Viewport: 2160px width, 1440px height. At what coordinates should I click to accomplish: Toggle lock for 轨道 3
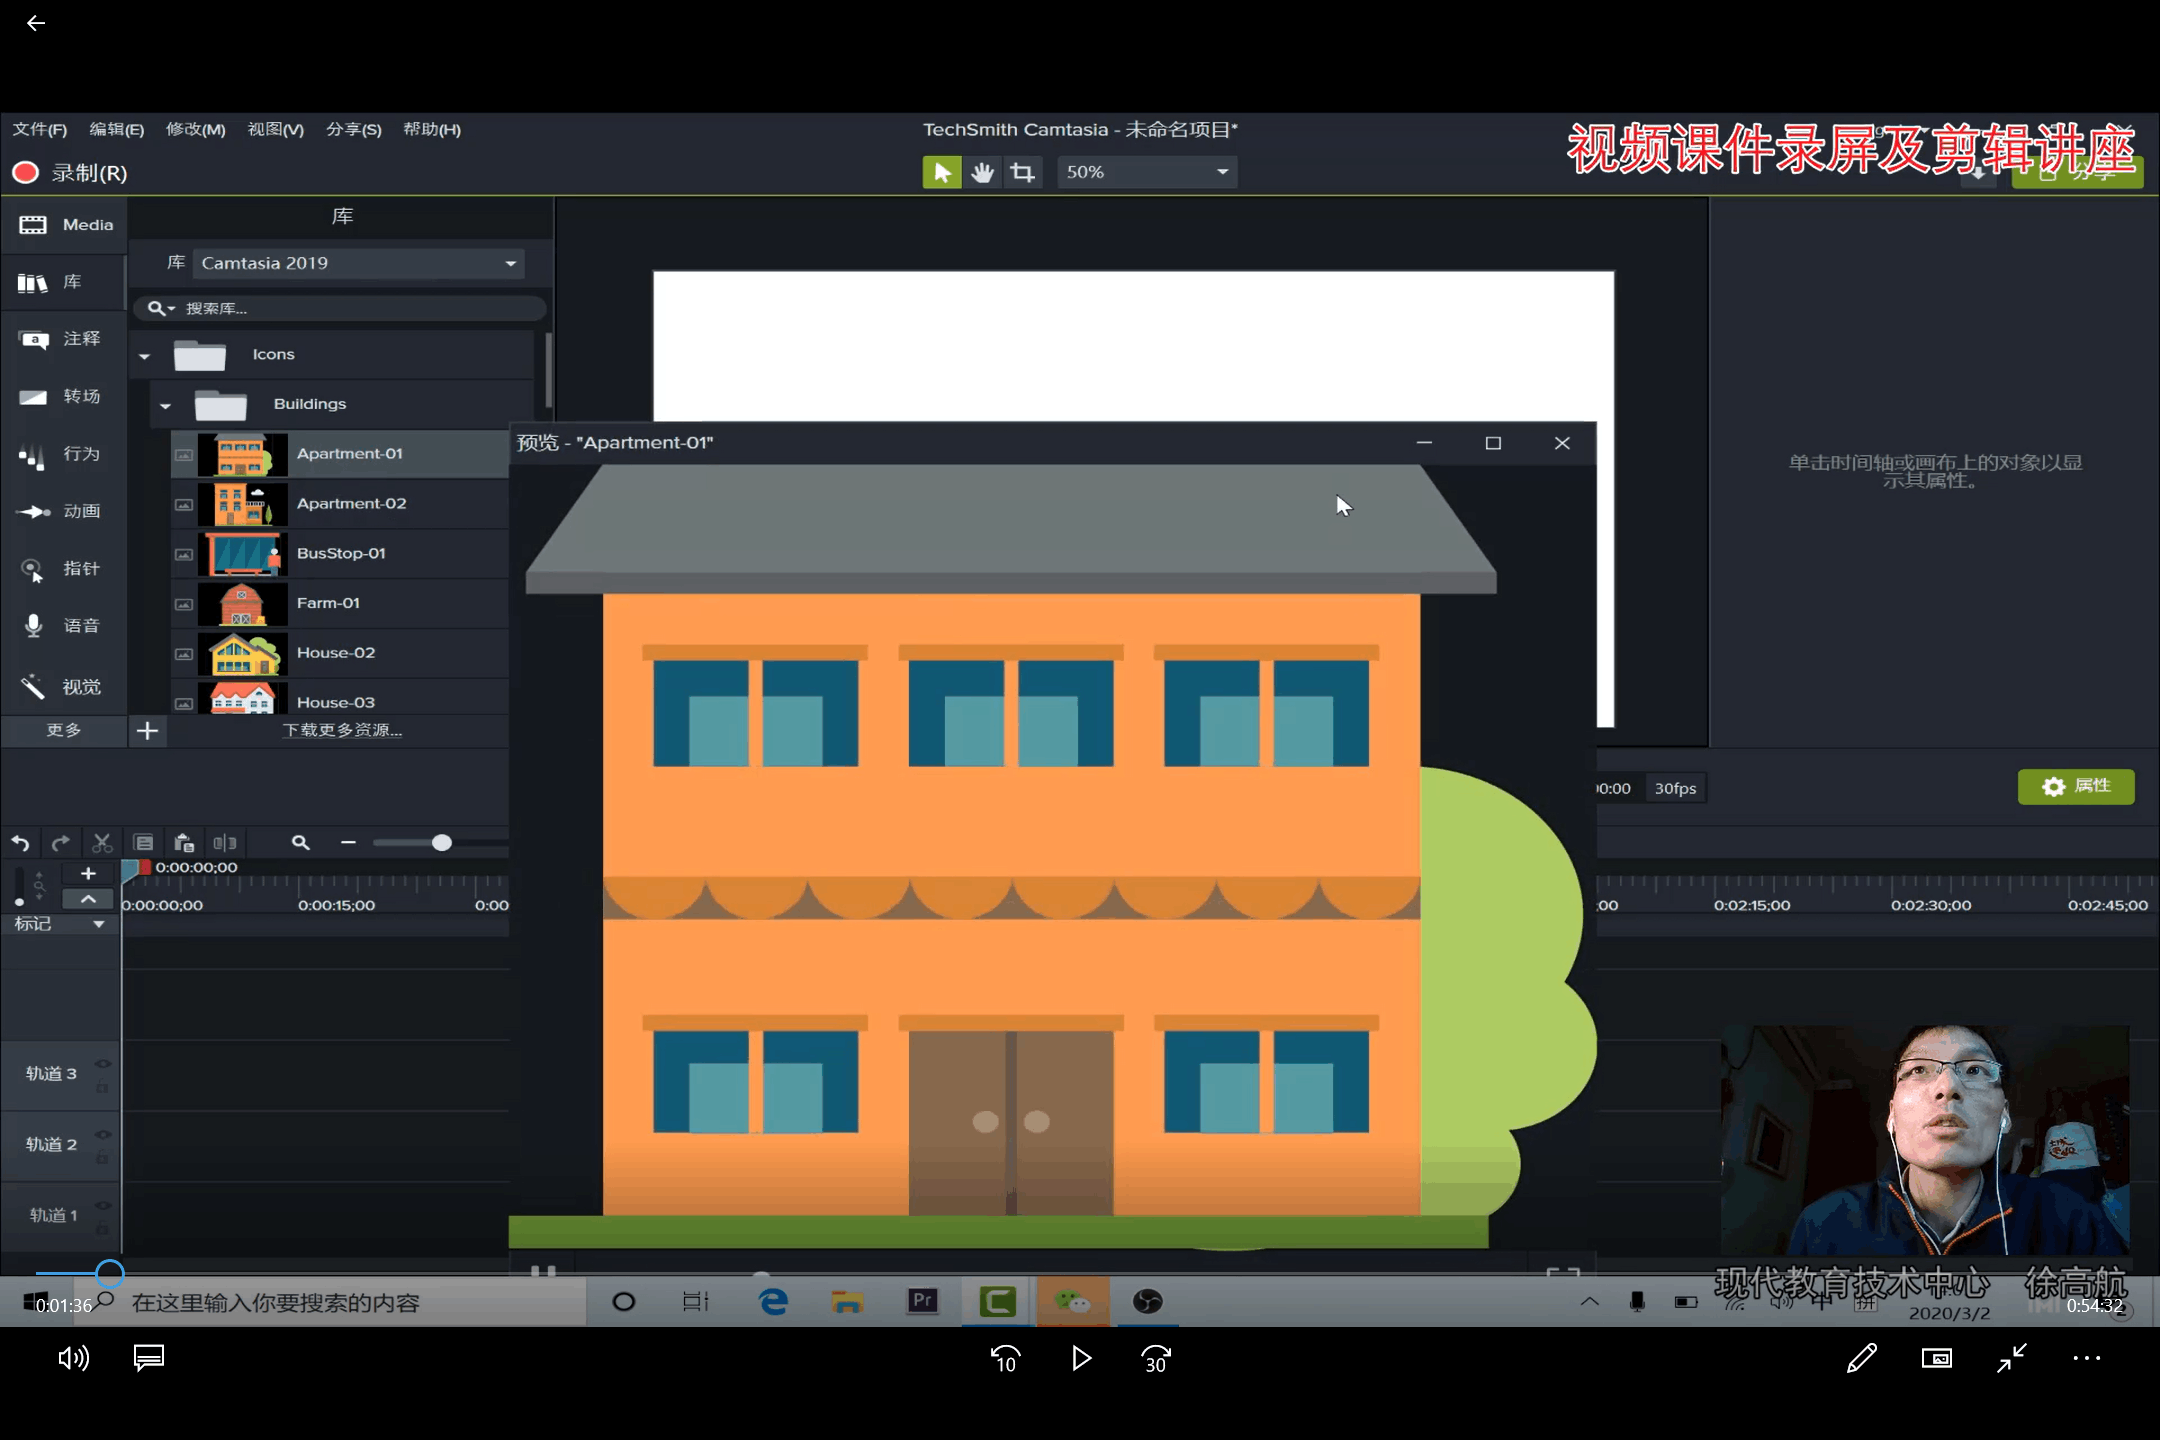click(x=102, y=1087)
